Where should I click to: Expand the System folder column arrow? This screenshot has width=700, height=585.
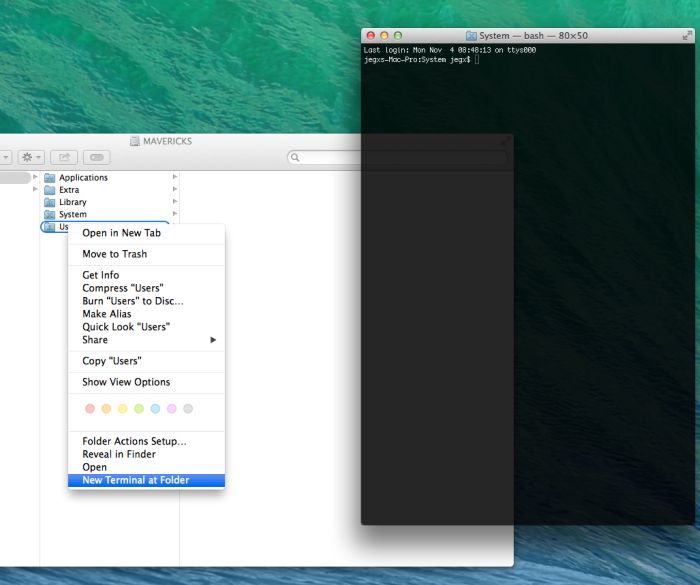tap(175, 214)
